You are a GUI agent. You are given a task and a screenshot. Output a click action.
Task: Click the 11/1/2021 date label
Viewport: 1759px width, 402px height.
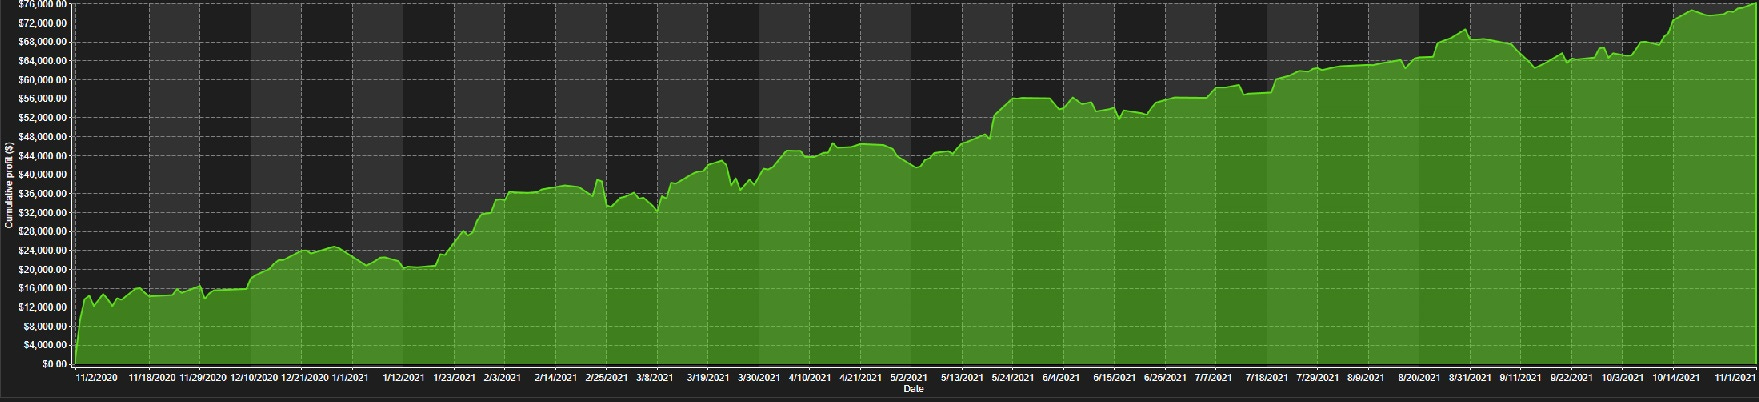[1735, 379]
